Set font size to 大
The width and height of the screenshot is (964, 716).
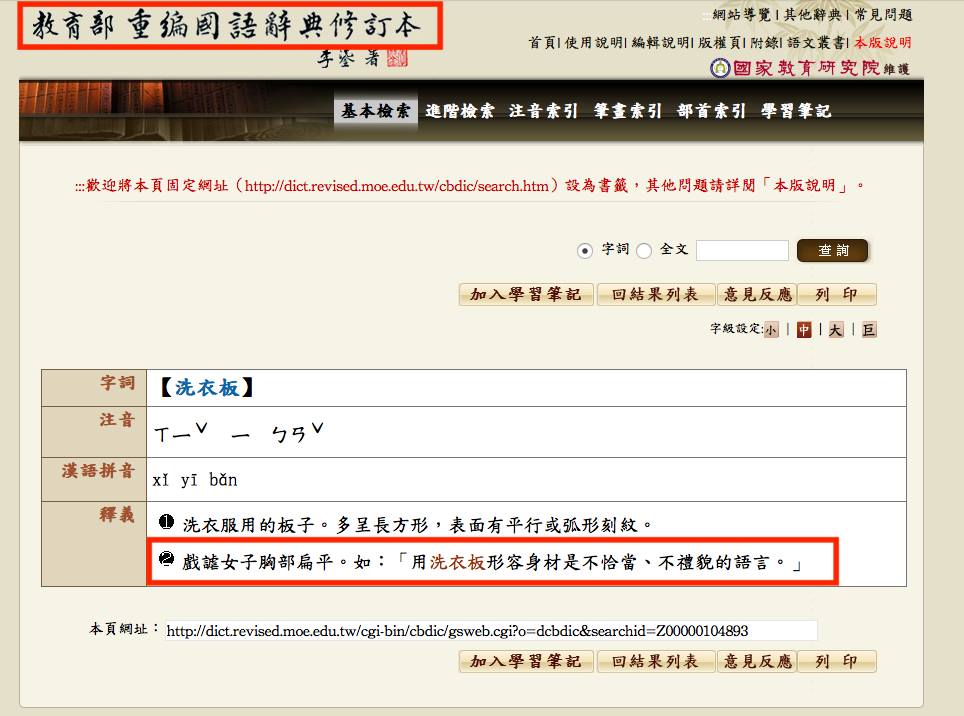click(836, 329)
